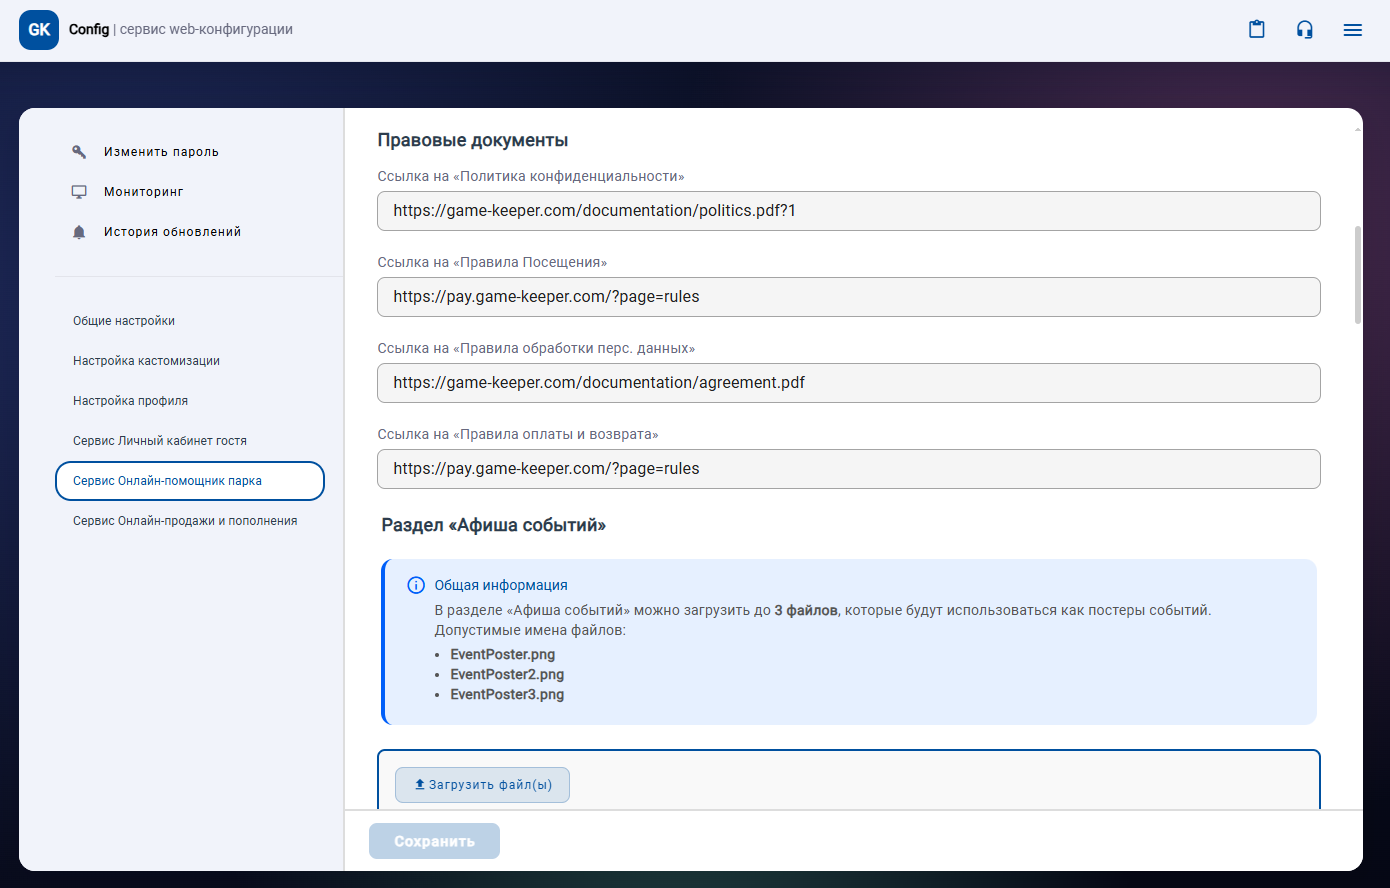The height and width of the screenshot is (888, 1390).
Task: Click the bell icon for История обновлений
Action: pyautogui.click(x=79, y=232)
